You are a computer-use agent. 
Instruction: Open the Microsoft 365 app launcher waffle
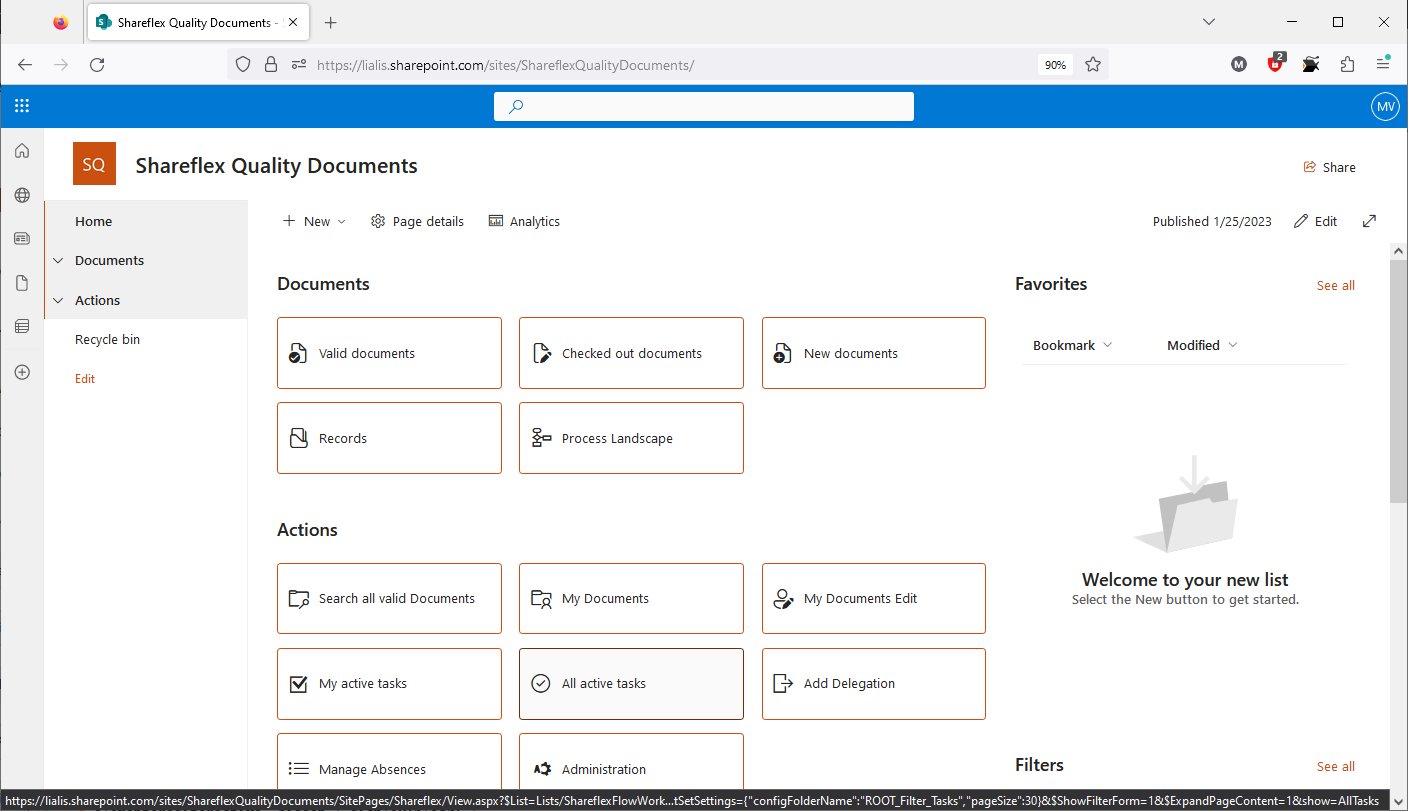22,106
